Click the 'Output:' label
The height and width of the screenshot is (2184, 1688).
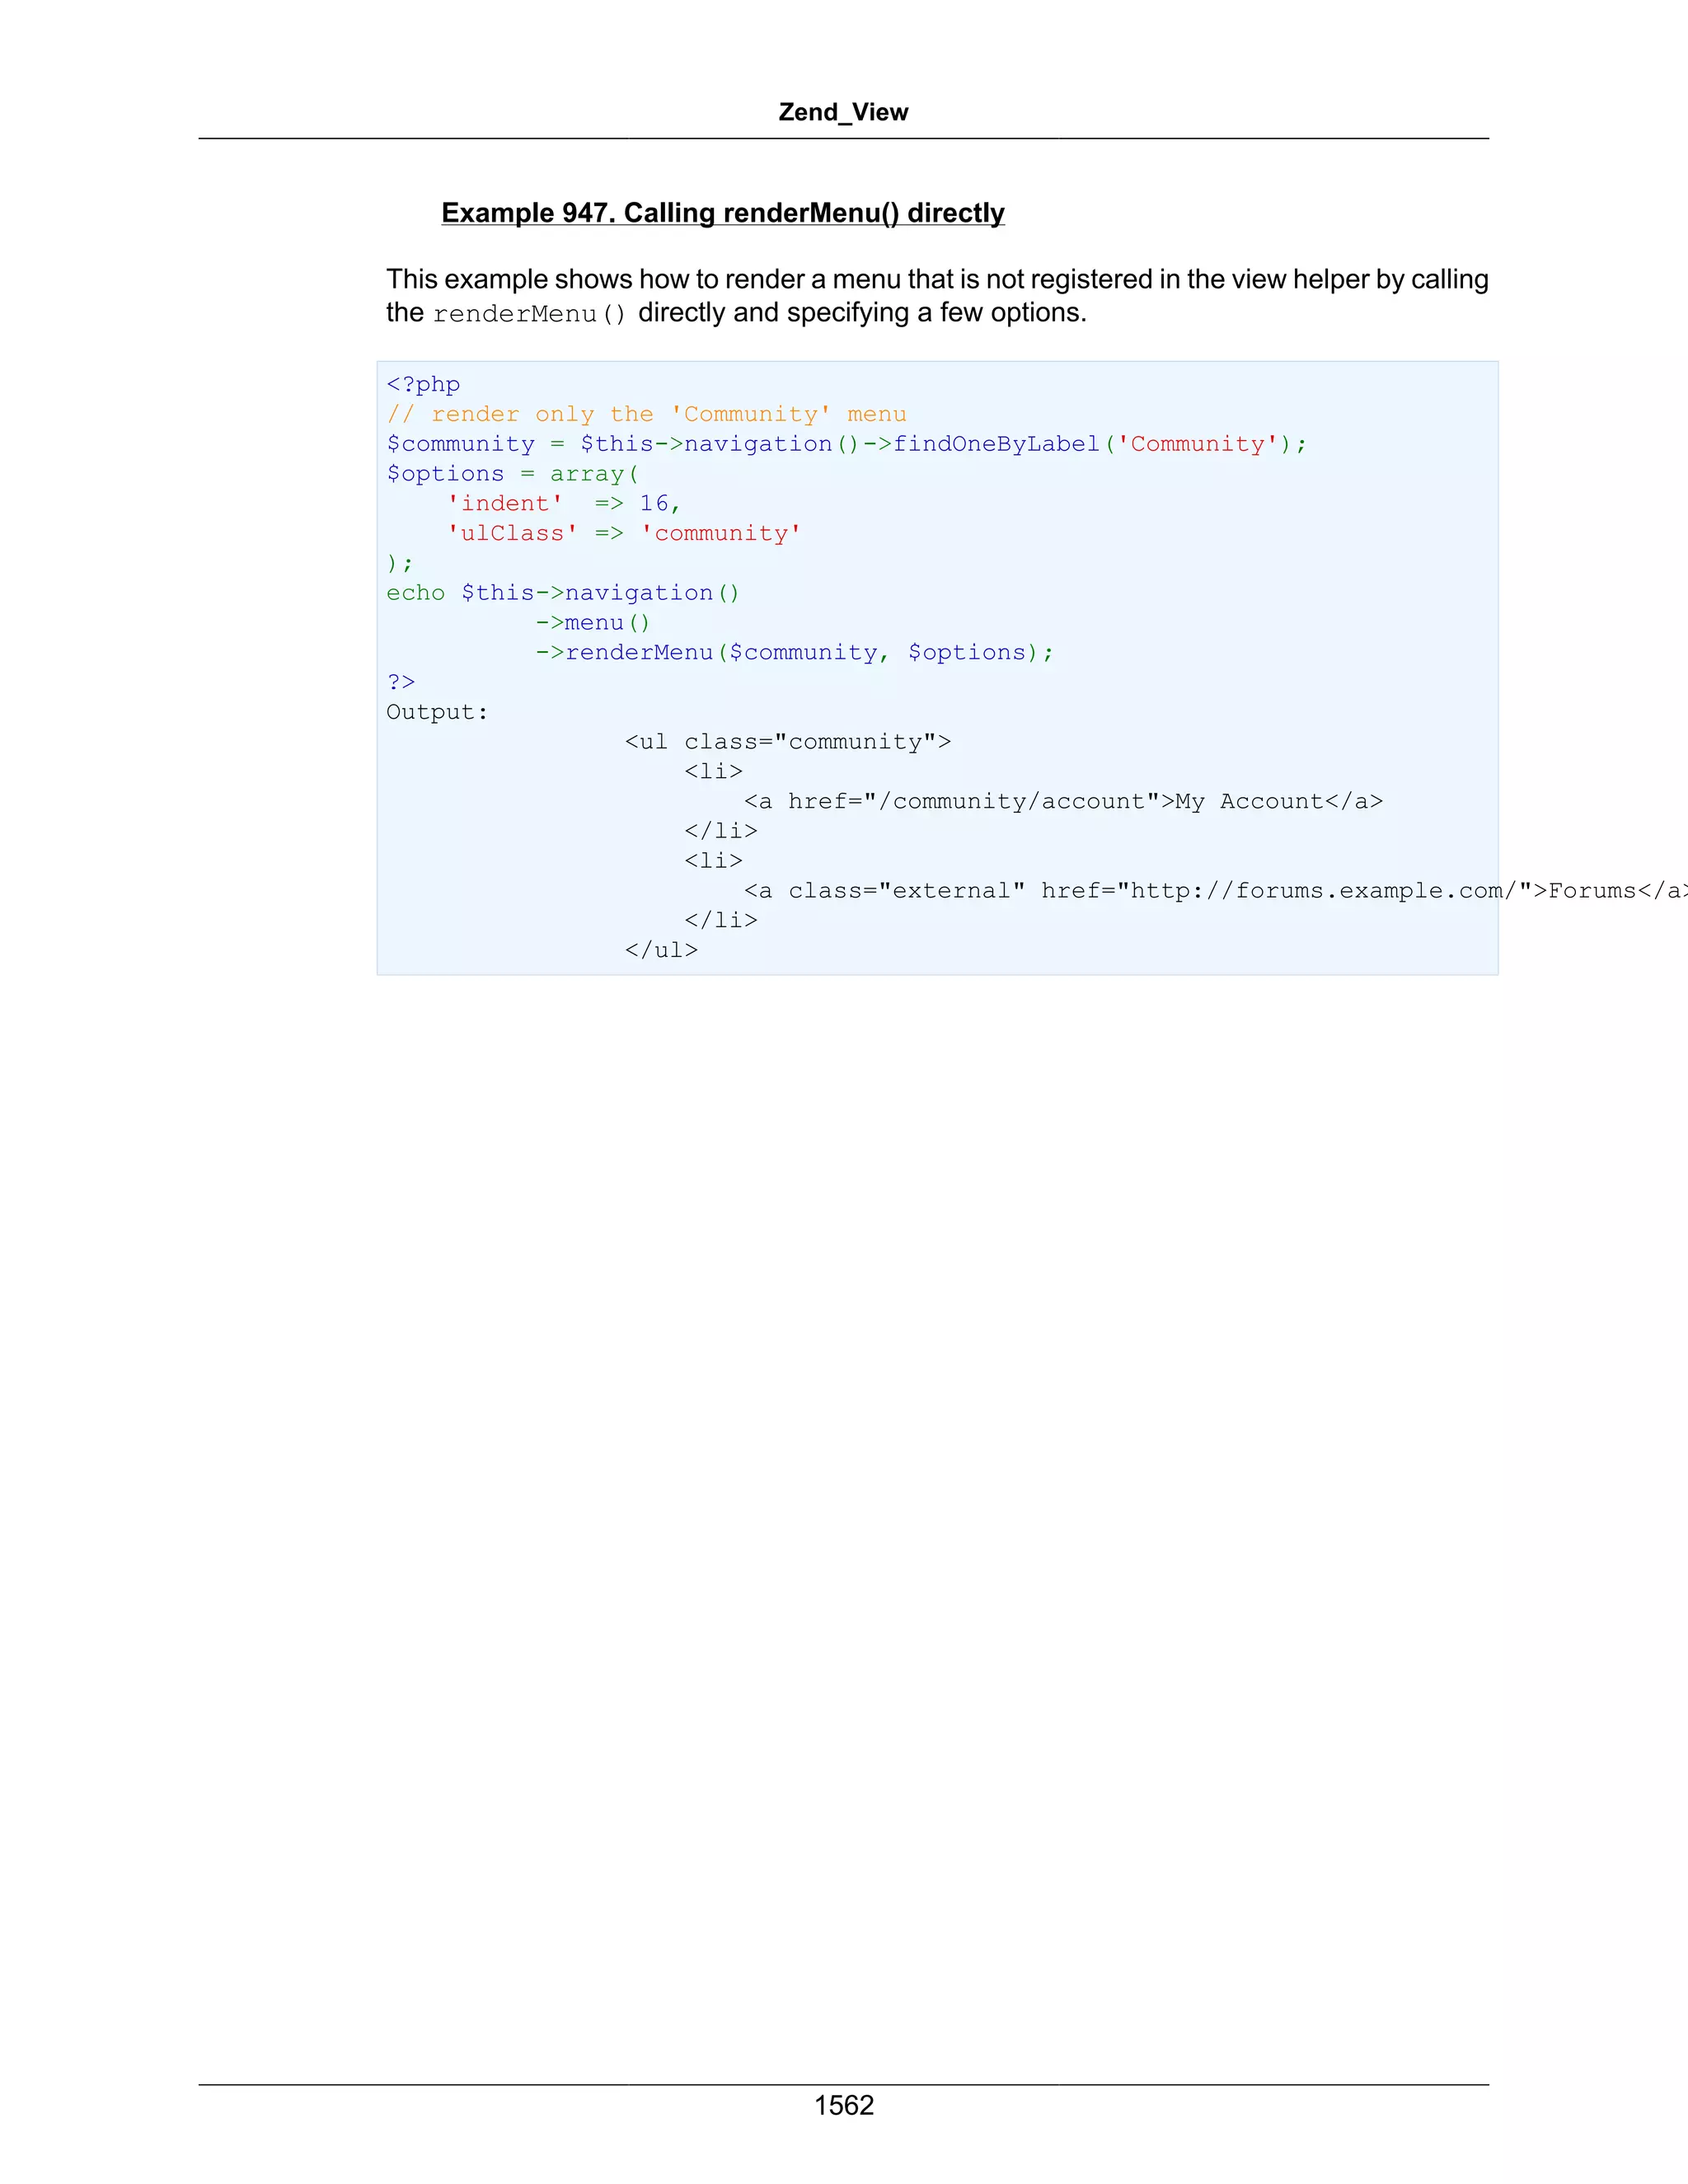(x=437, y=712)
